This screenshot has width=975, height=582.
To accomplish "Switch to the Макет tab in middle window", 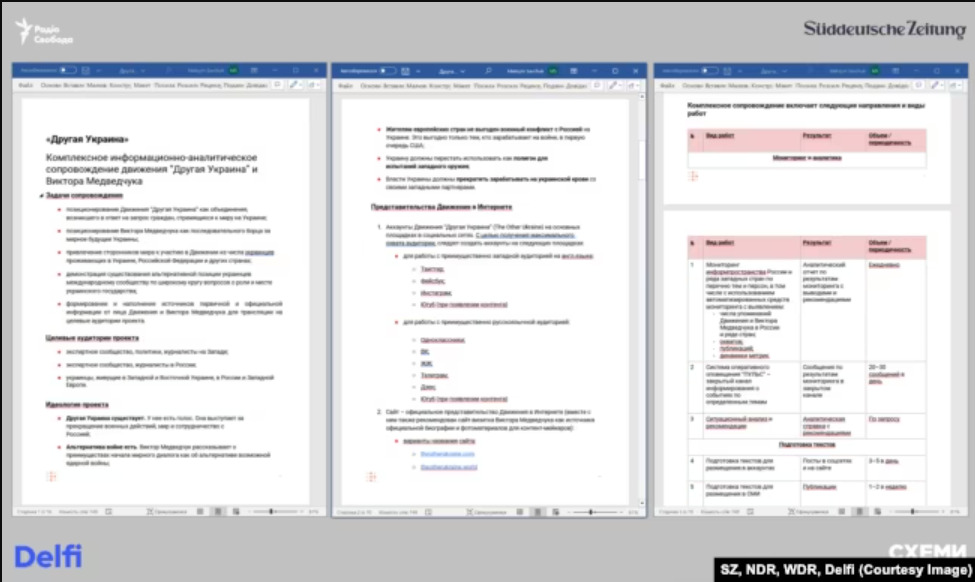I will (461, 85).
